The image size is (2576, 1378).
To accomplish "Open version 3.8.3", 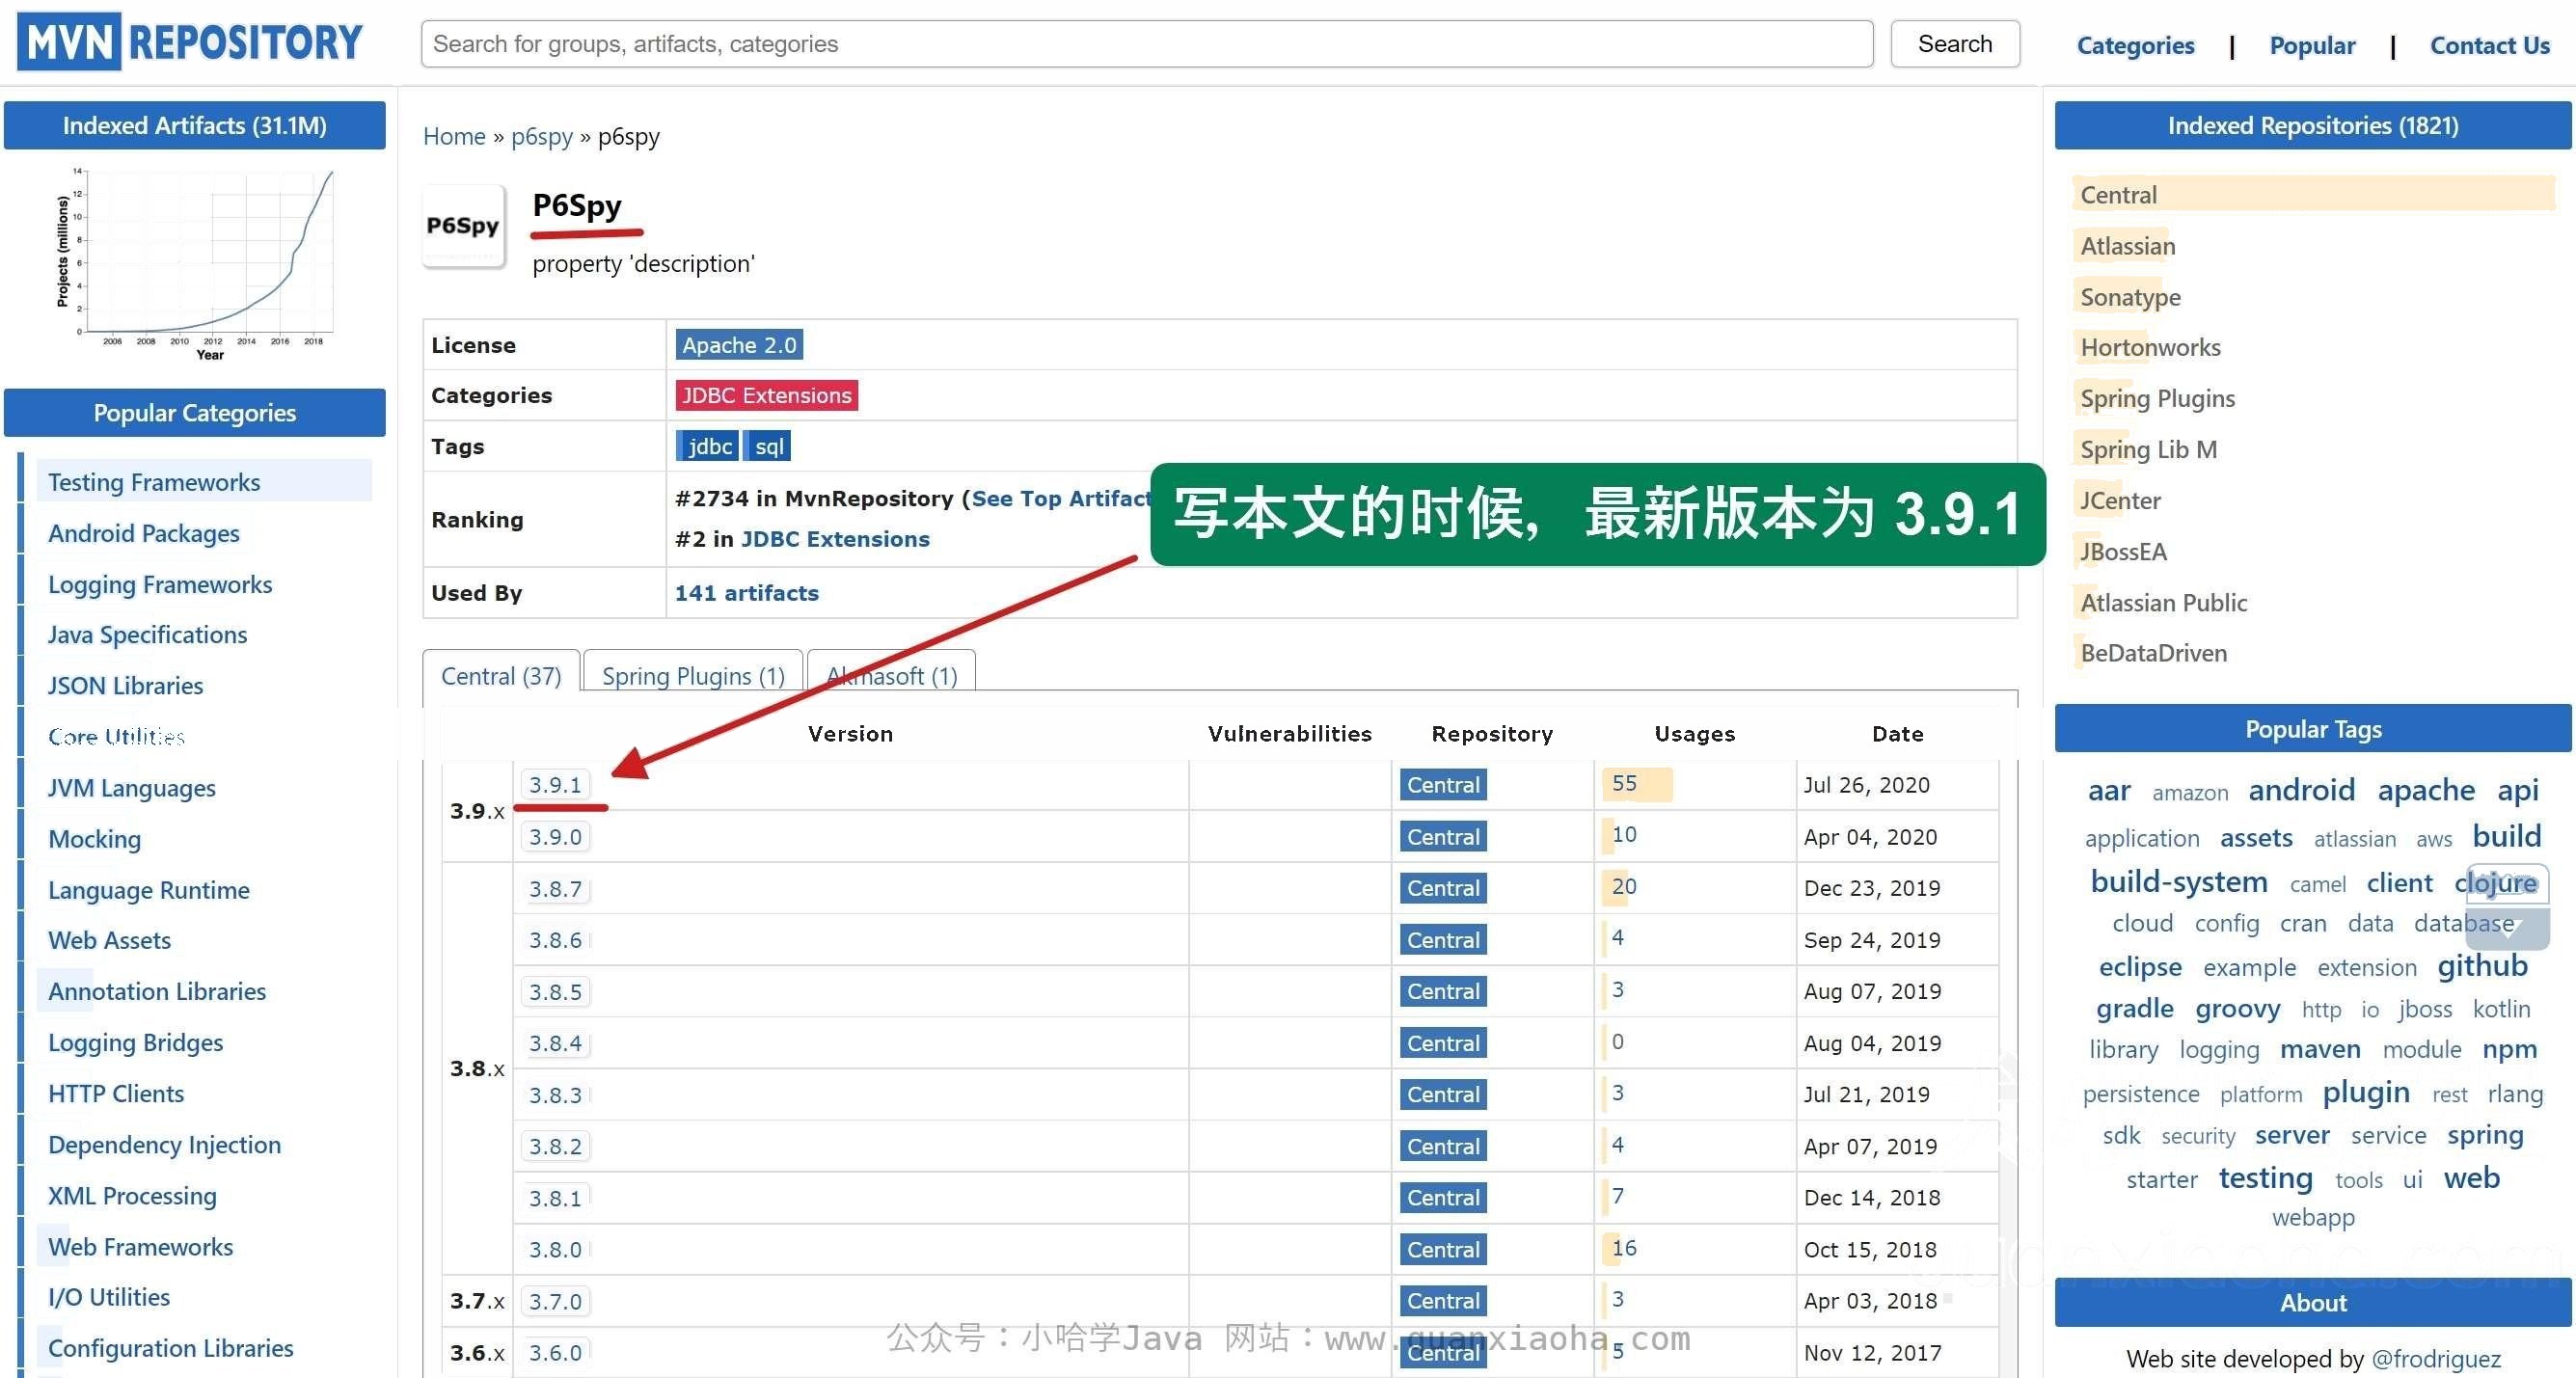I will (555, 1095).
